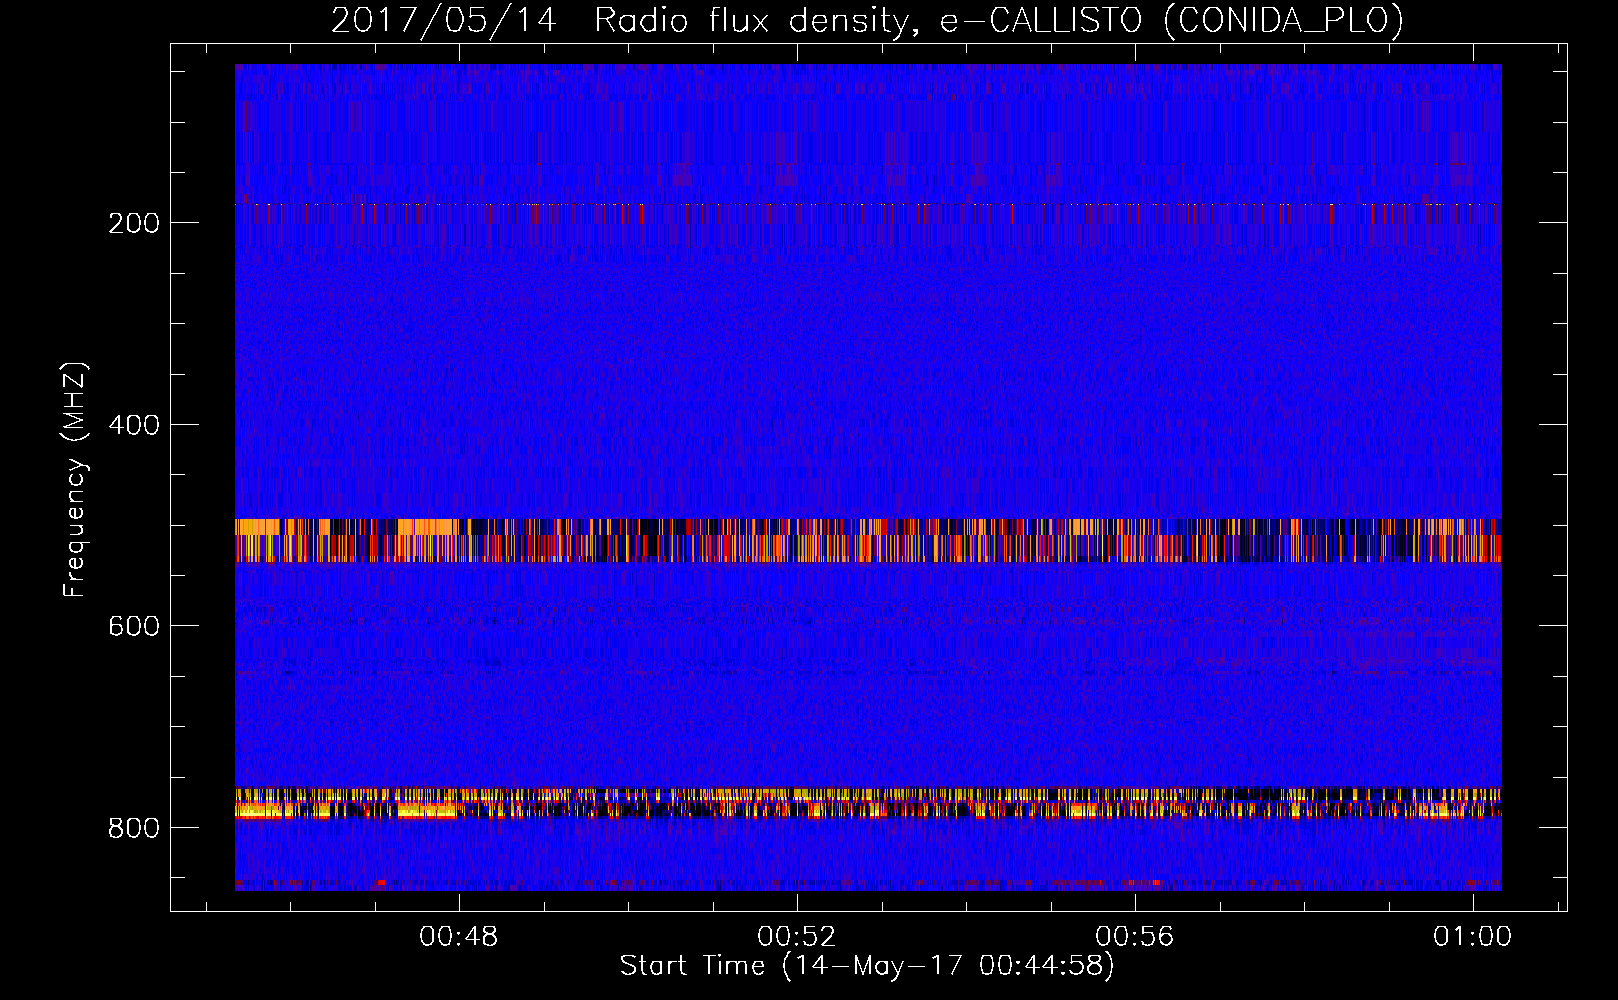The image size is (1618, 1000).
Task: Click the plot title "2017/05/14 Radio flux density, e-CALLISTO (CONIDA_PLO)"
Action: click(867, 20)
